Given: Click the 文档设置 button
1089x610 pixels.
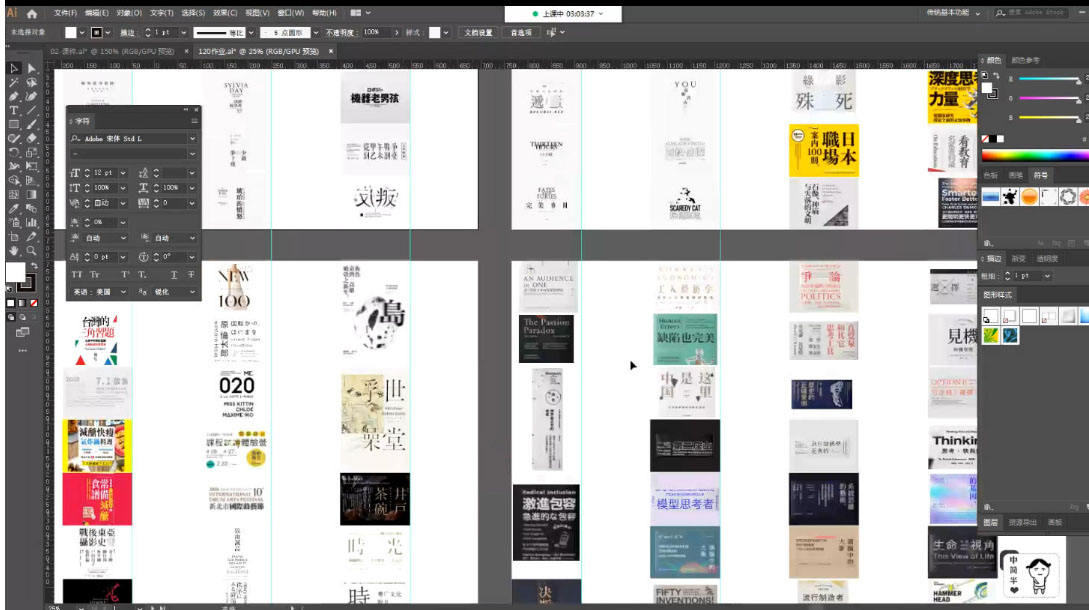Looking at the screenshot, I should [x=478, y=33].
